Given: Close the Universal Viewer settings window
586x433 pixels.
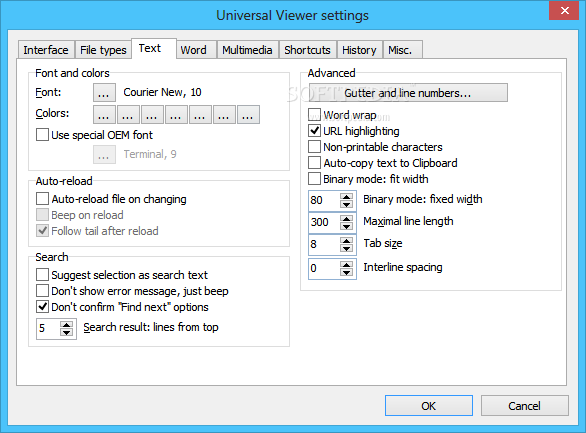Looking at the screenshot, I should (564, 10).
